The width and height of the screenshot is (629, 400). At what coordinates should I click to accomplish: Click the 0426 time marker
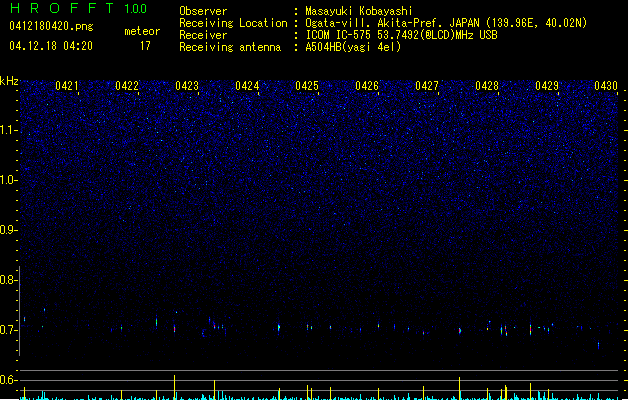[x=367, y=86]
